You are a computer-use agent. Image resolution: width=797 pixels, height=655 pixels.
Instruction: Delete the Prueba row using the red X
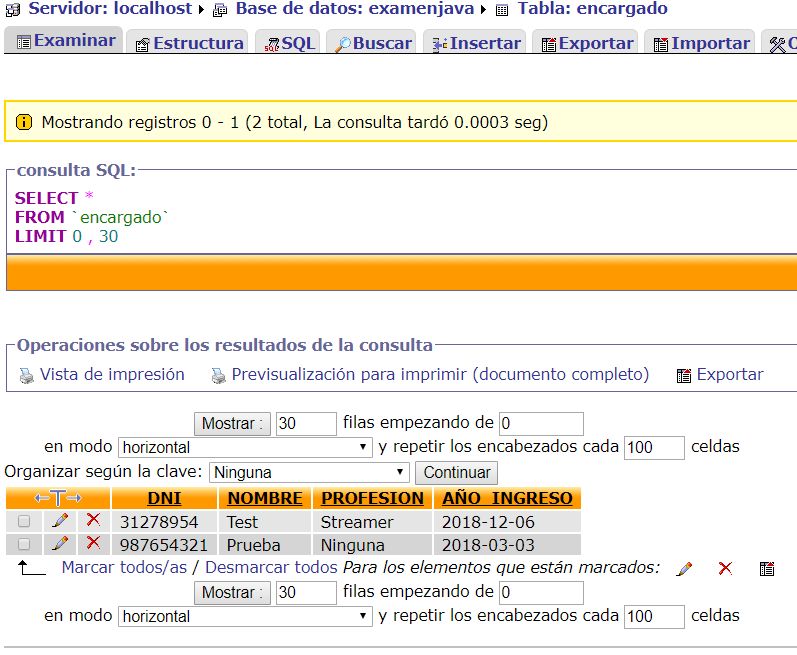coord(93,543)
